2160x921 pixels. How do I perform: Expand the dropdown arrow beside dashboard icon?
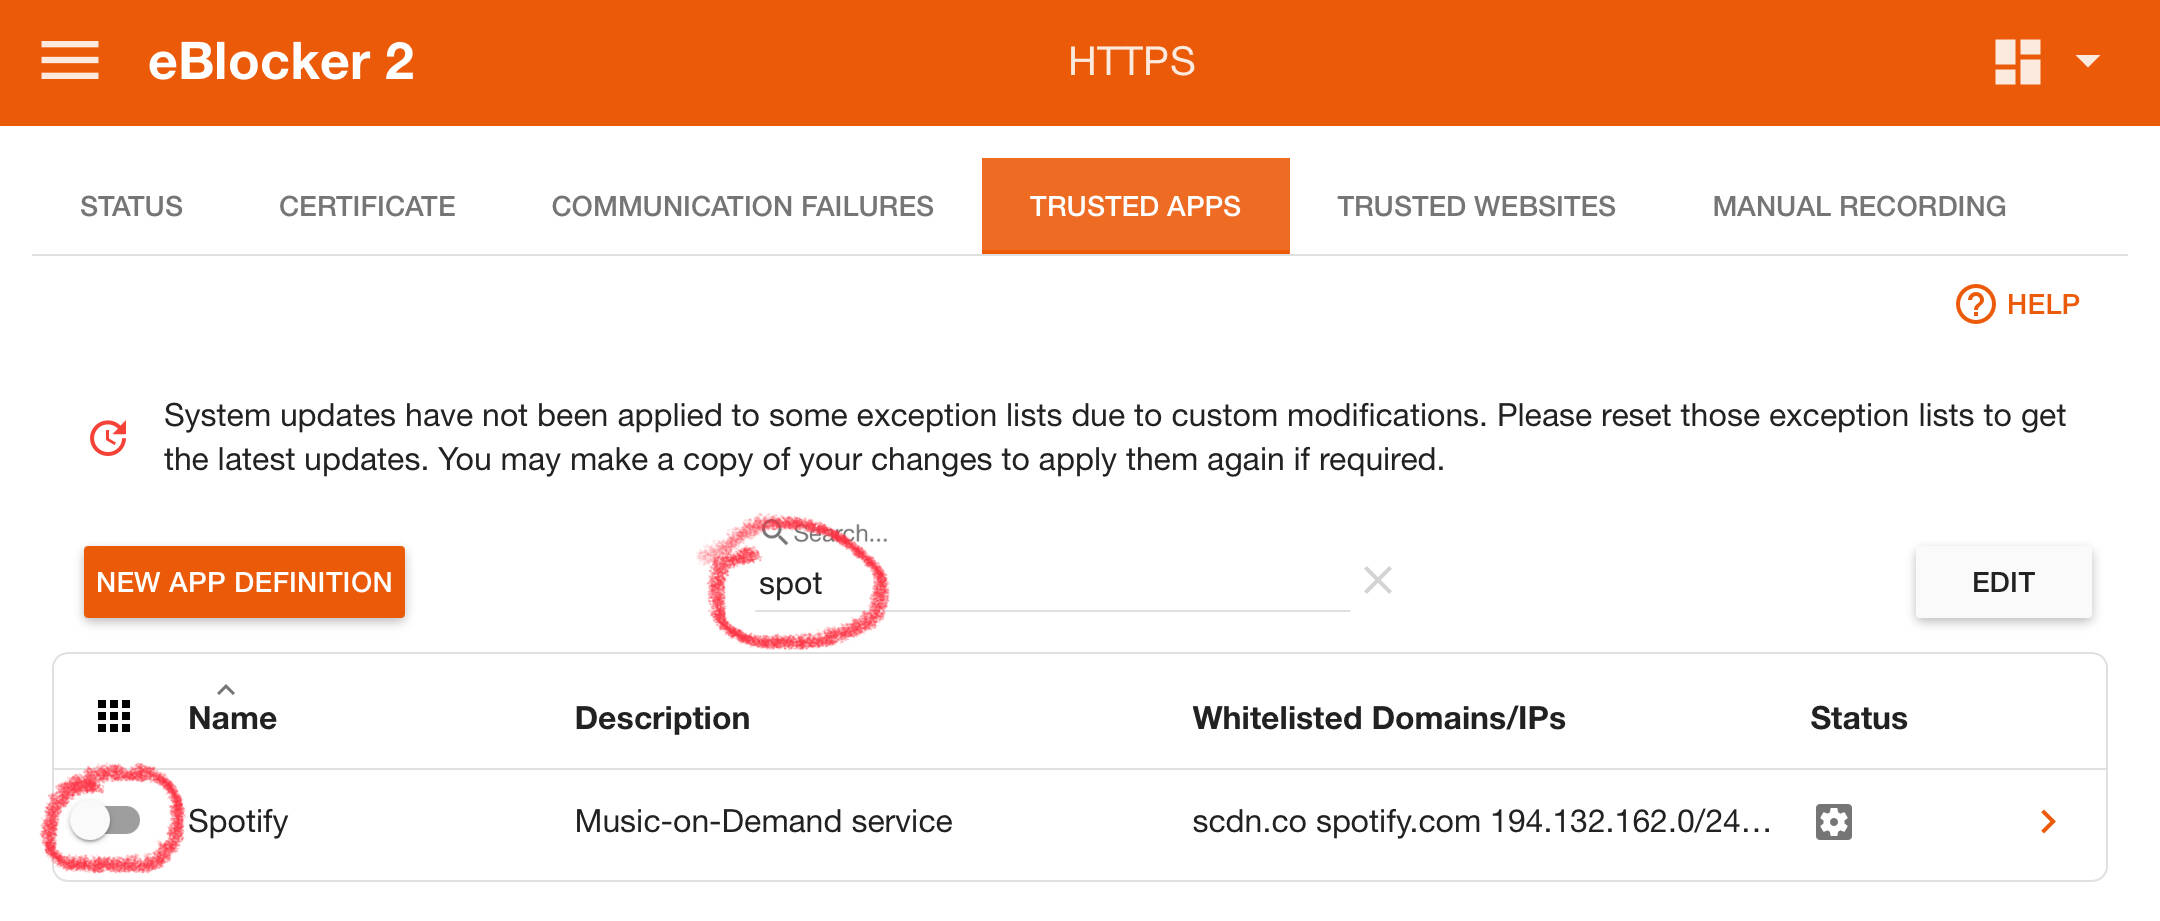(2088, 62)
